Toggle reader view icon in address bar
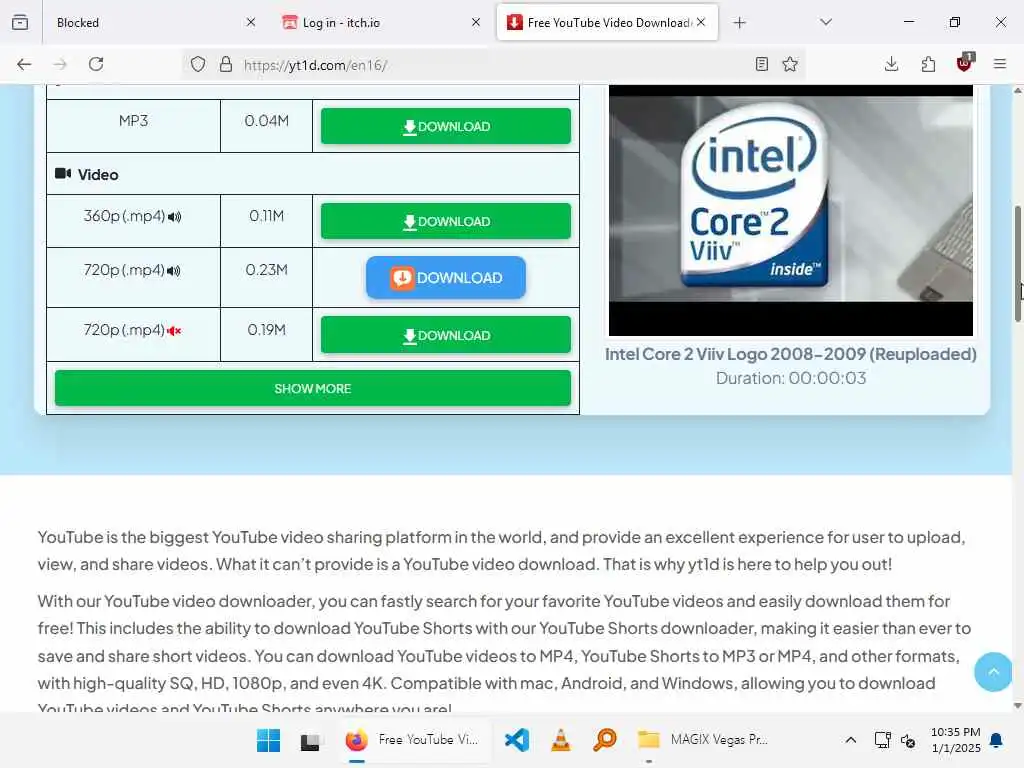This screenshot has height=768, width=1024. pos(761,64)
